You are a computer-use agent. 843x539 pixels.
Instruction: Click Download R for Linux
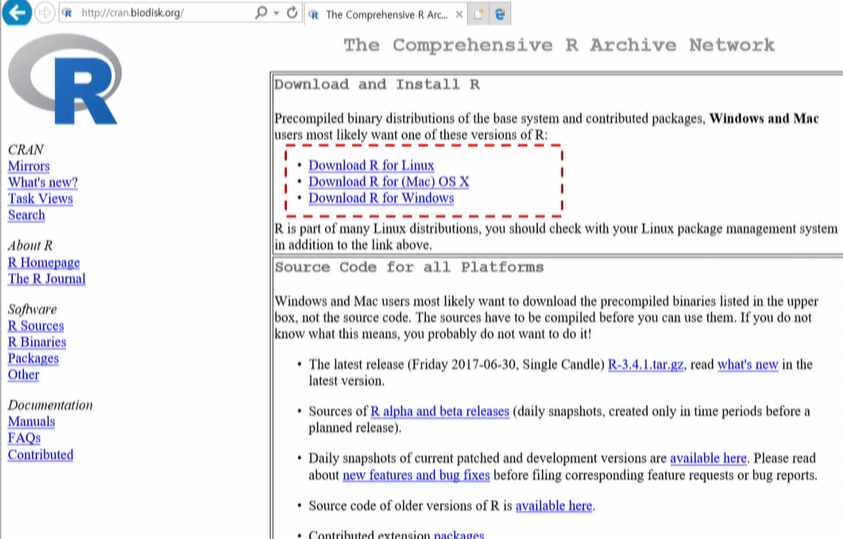[371, 166]
